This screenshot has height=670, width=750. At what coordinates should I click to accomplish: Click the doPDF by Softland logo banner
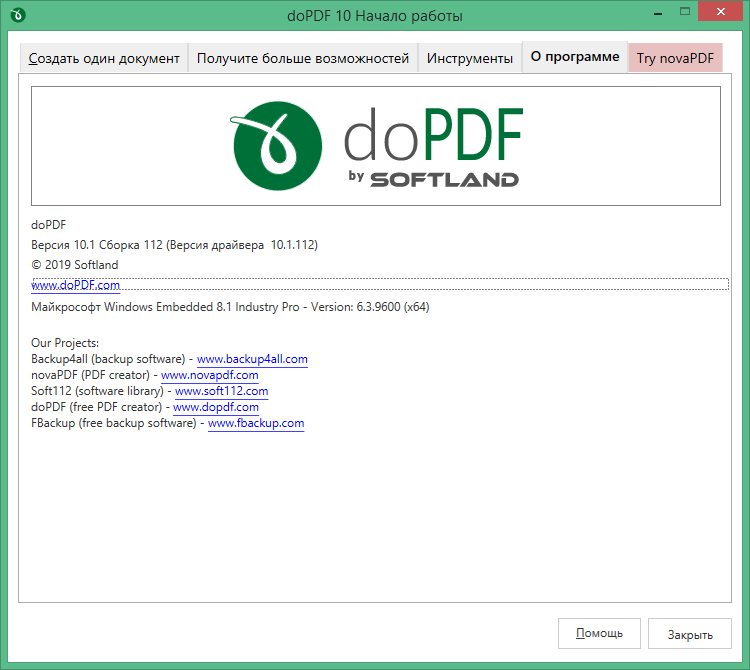pos(376,146)
